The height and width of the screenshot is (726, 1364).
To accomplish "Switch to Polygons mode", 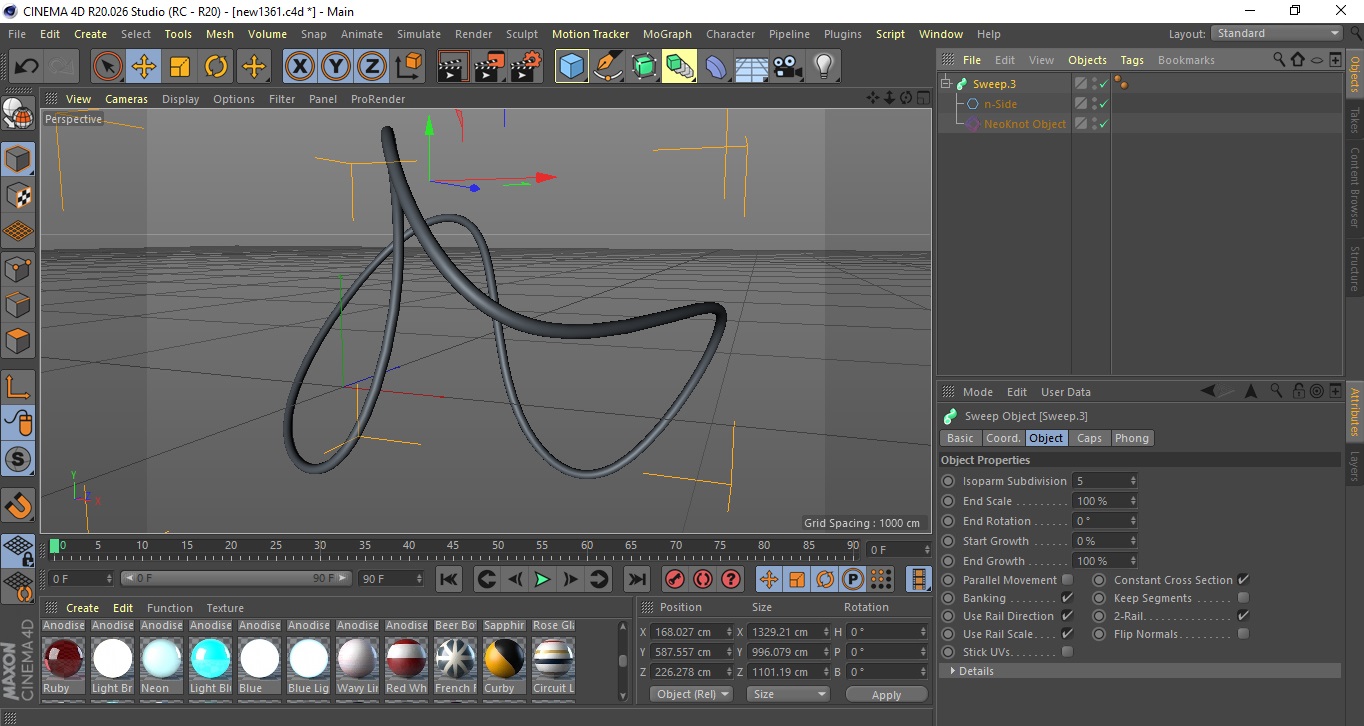I will [19, 340].
